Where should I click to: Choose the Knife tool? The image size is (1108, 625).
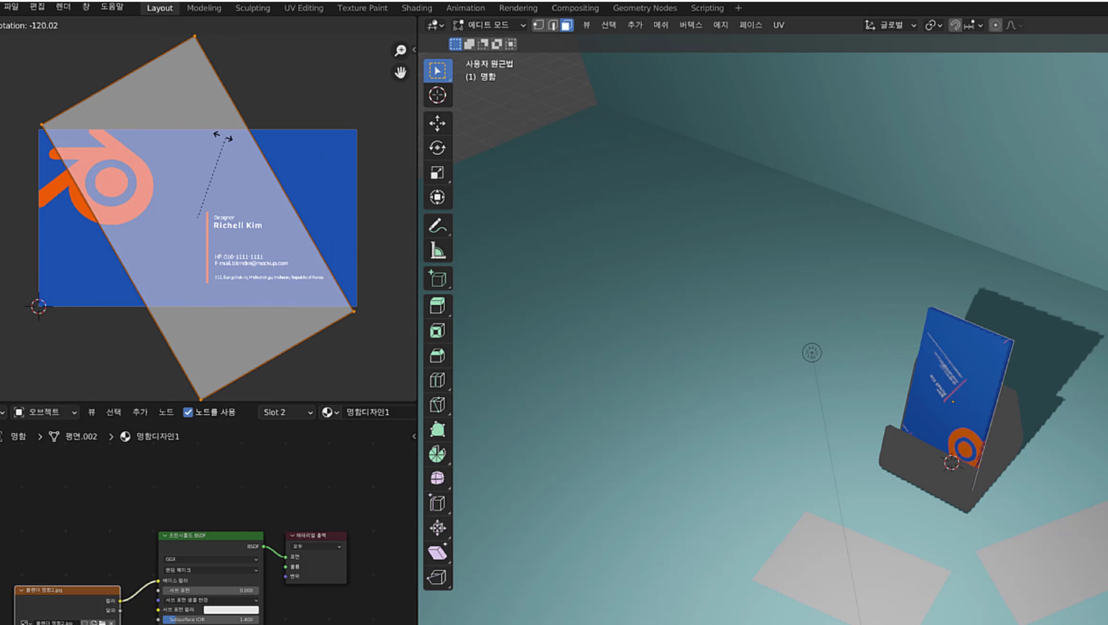pyautogui.click(x=437, y=405)
